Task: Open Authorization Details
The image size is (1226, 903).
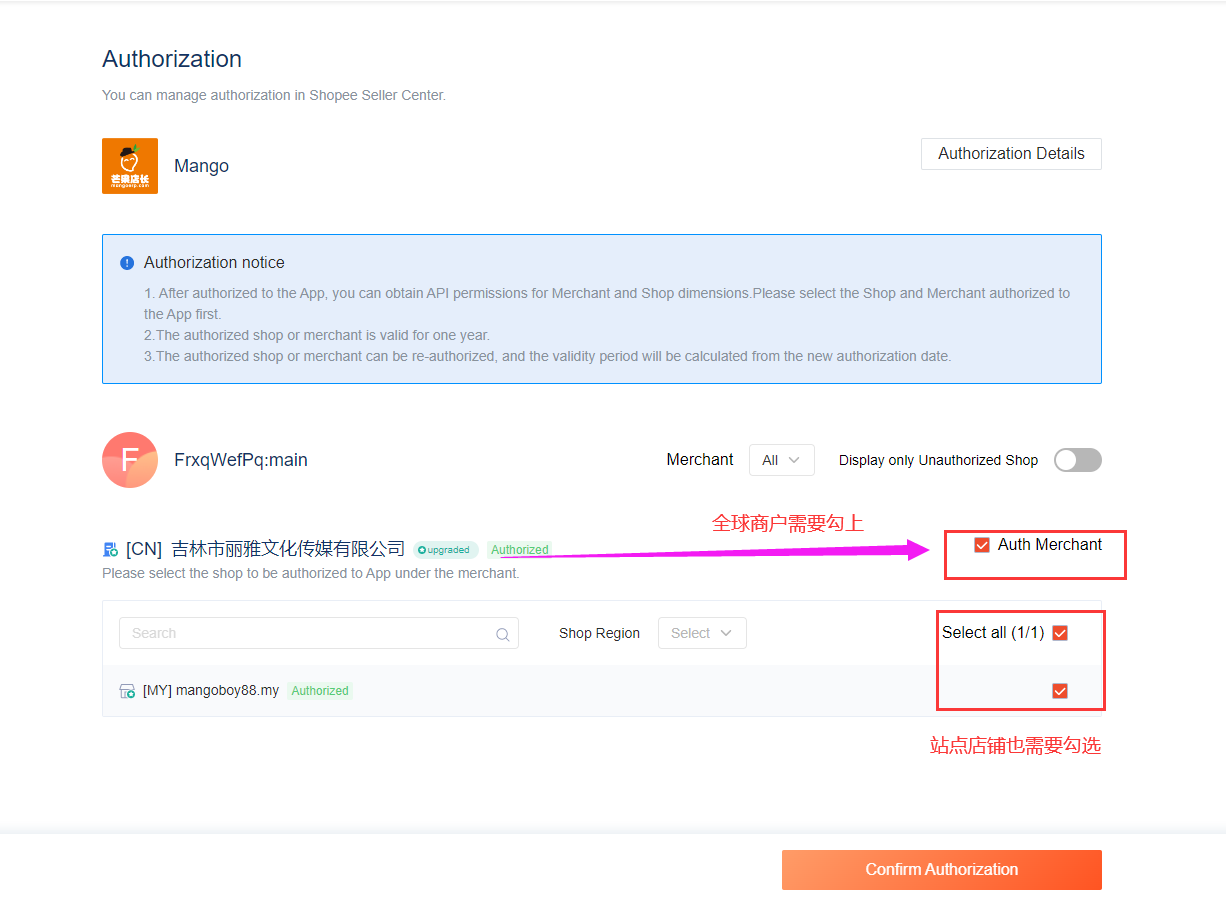Action: (x=1011, y=154)
